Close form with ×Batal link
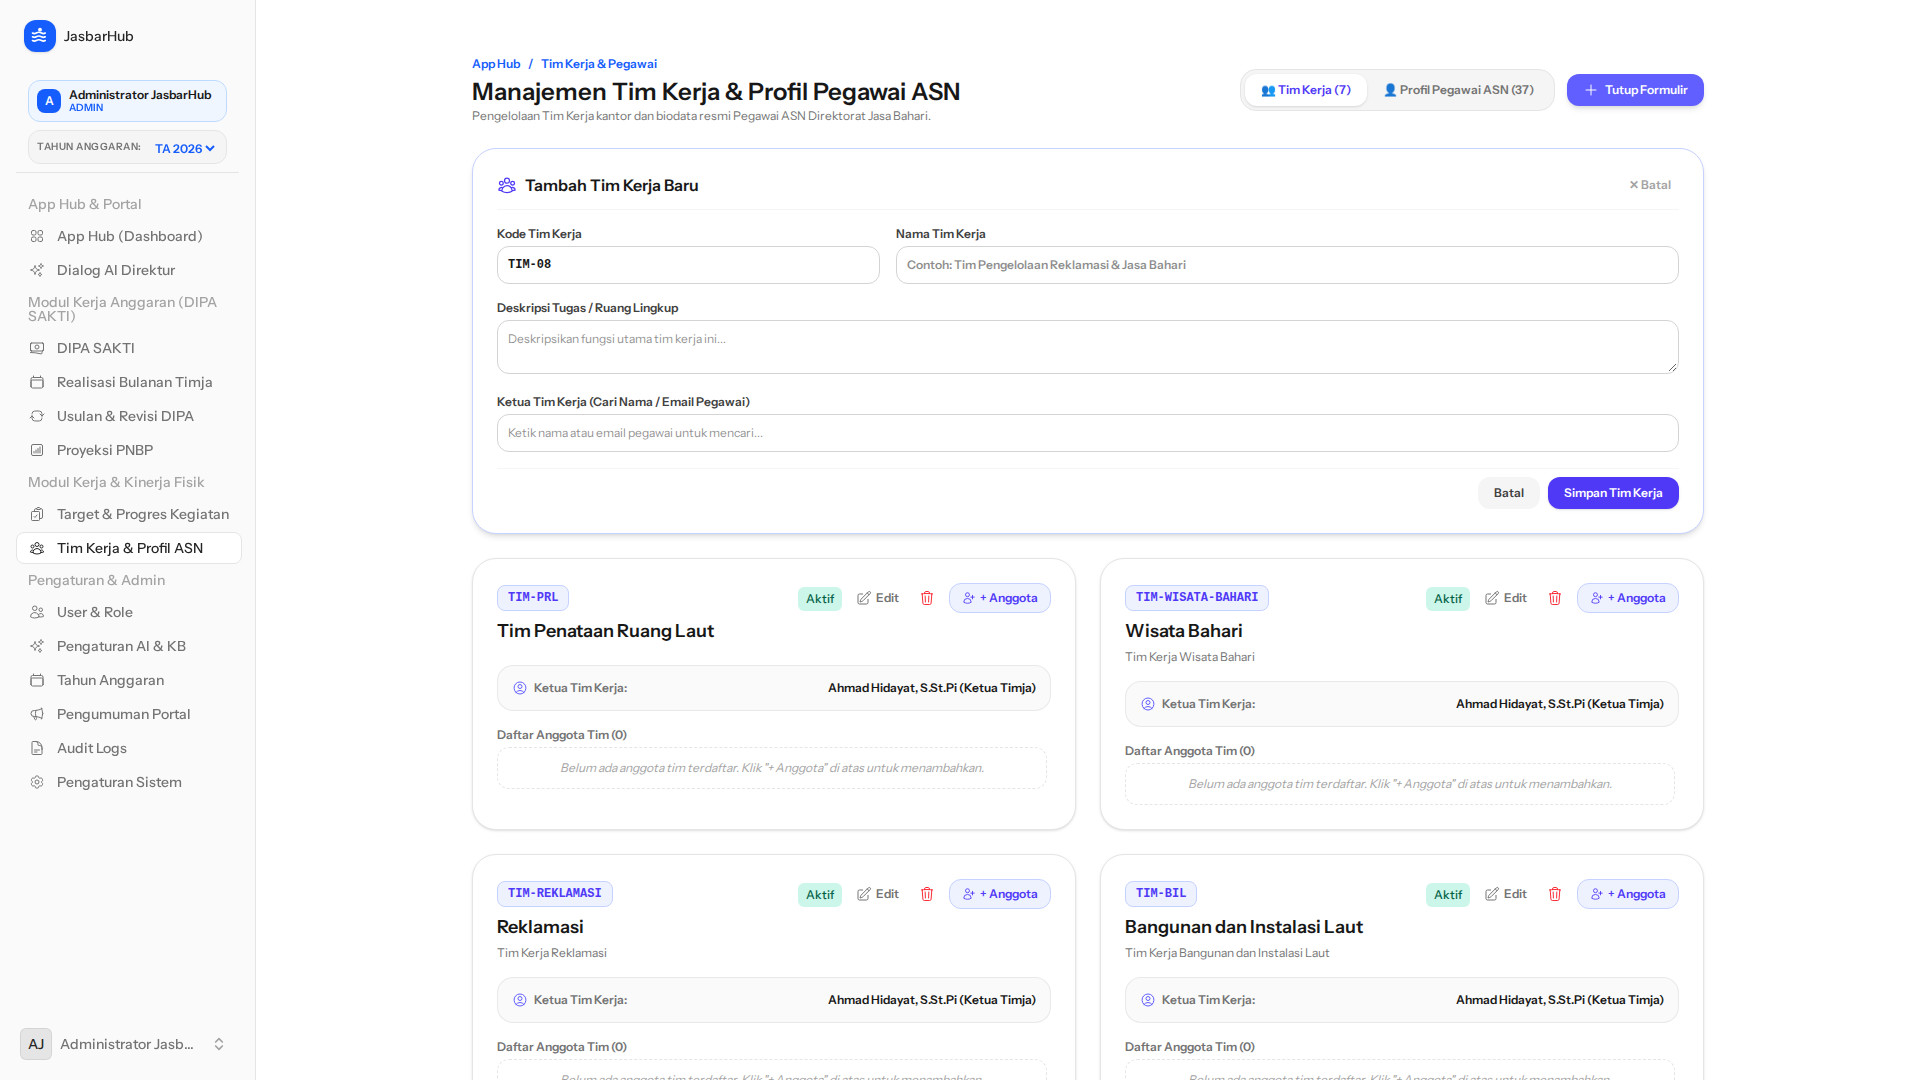Viewport: 1920px width, 1080px height. [1650, 185]
